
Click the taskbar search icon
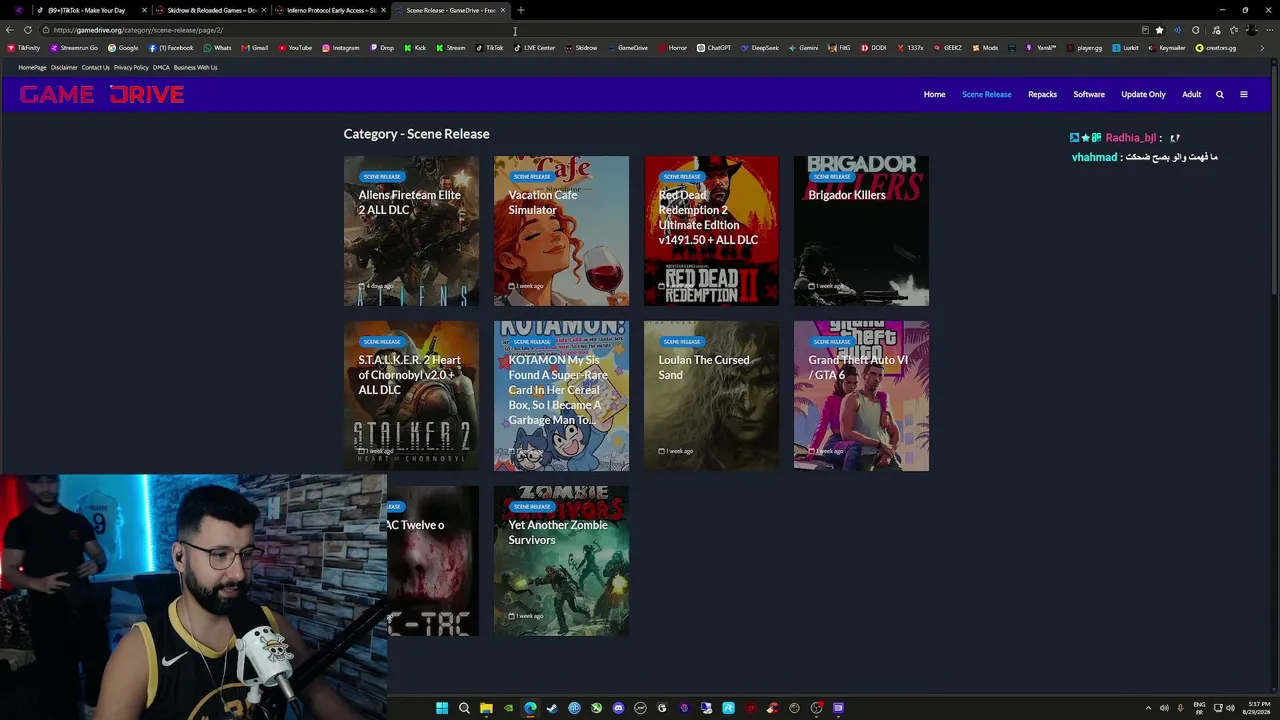pos(464,708)
